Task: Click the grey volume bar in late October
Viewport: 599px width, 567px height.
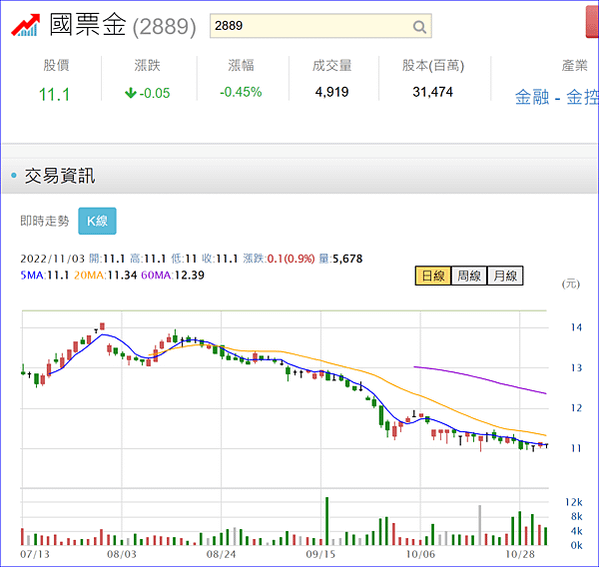Action: [x=480, y=525]
